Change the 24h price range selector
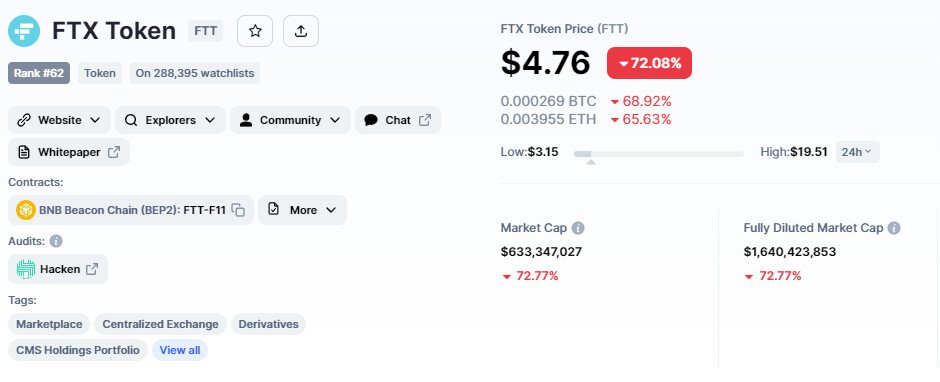 [x=858, y=152]
